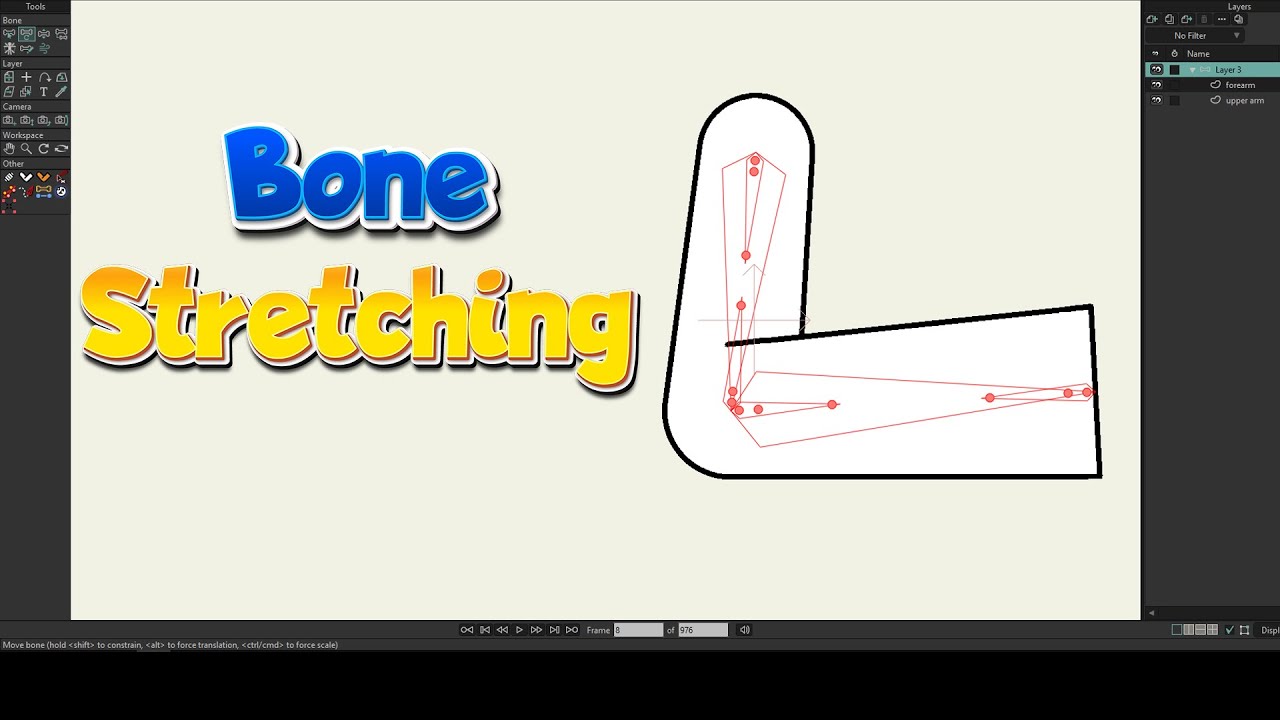The height and width of the screenshot is (720, 1280).
Task: Click the Name column header
Action: pos(1198,54)
